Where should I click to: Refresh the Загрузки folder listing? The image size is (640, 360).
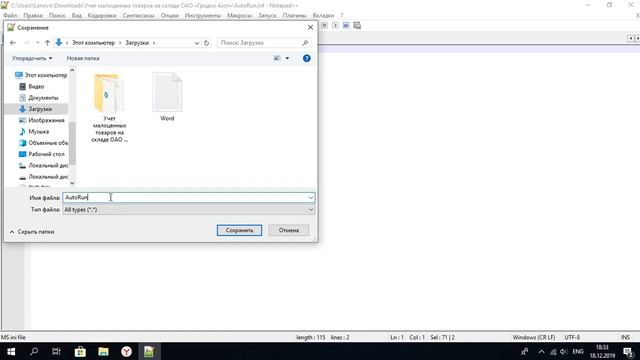point(207,42)
